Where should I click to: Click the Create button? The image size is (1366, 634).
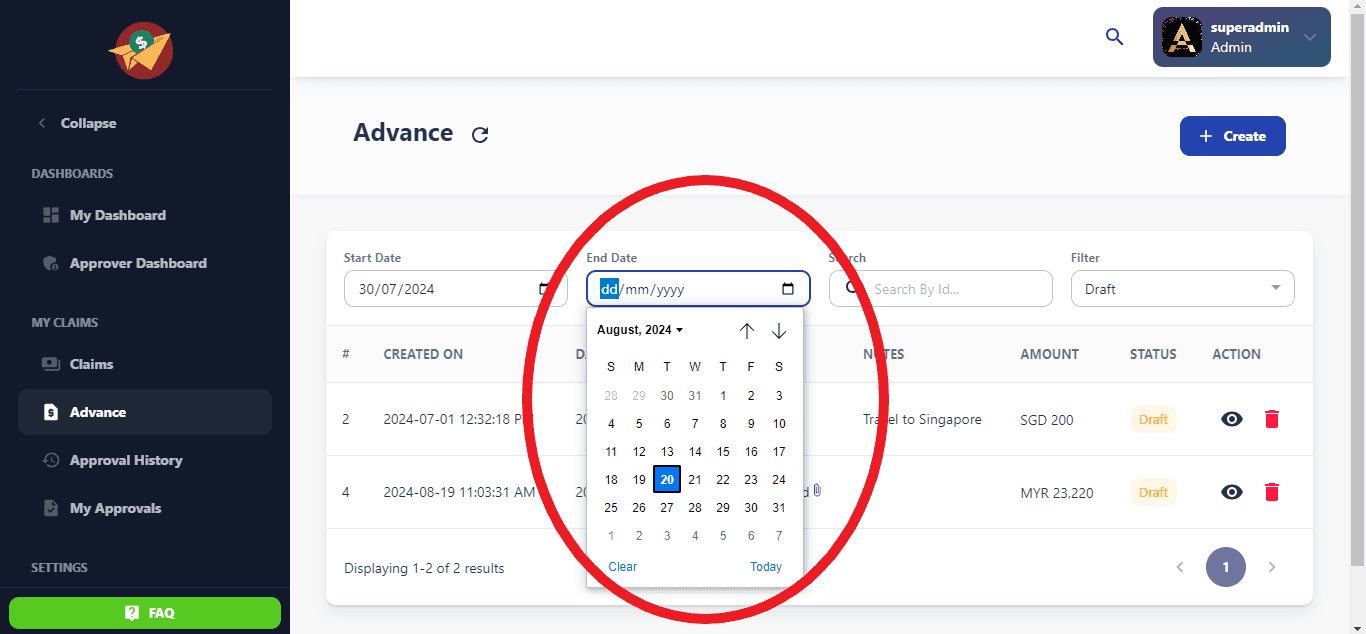1232,136
